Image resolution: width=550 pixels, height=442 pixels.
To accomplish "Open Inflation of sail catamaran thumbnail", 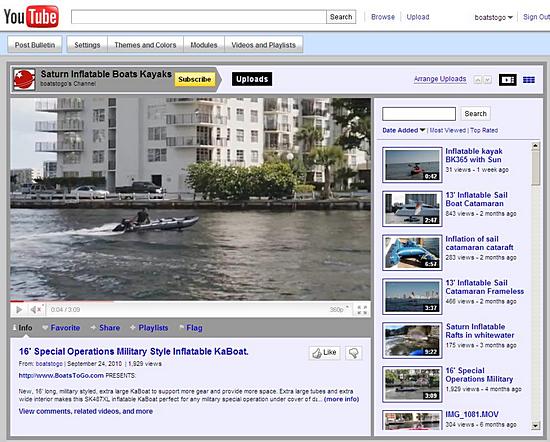I will click(412, 253).
